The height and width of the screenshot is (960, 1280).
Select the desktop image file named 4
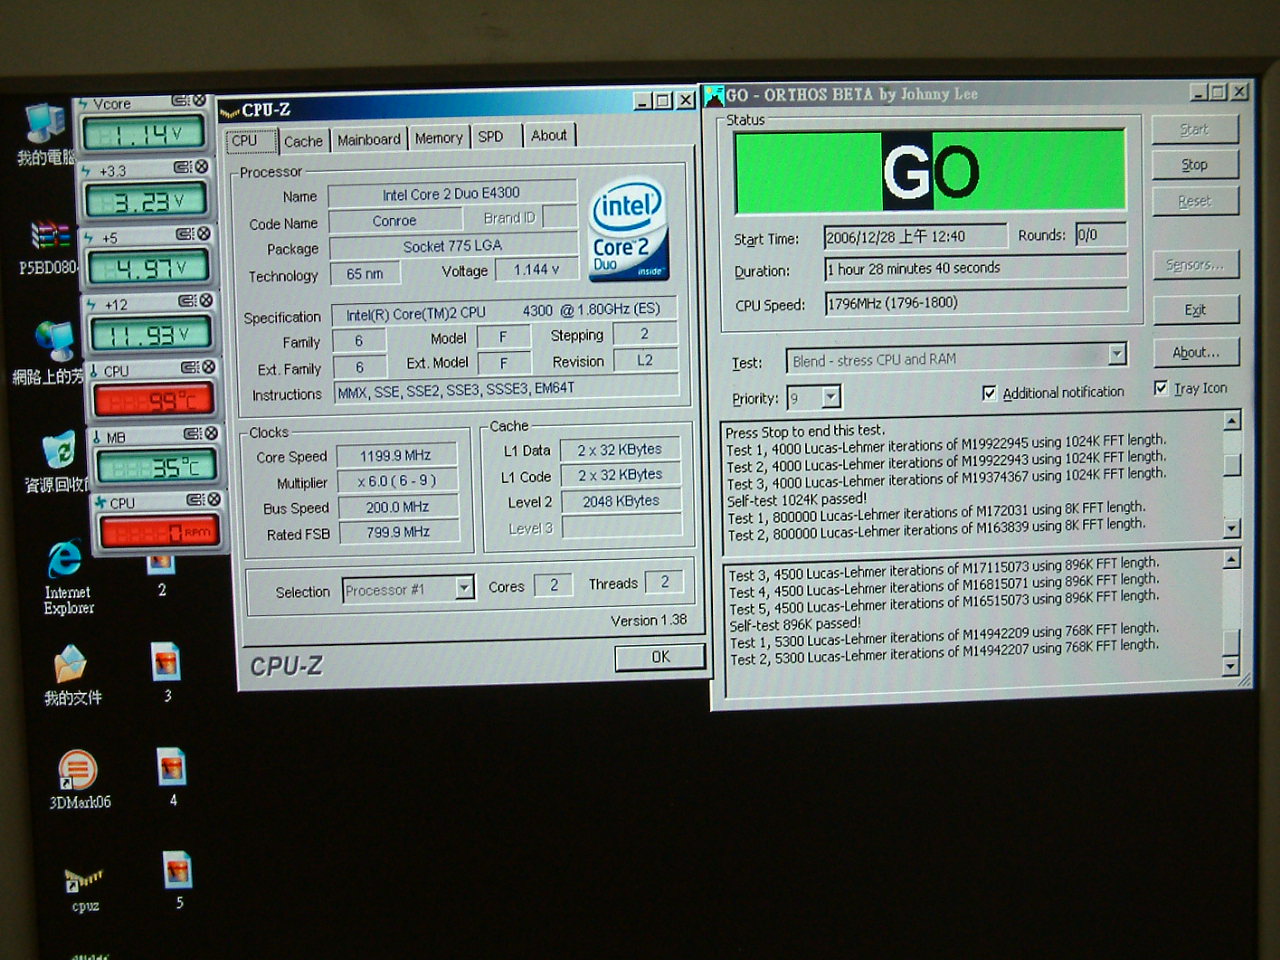coord(171,767)
